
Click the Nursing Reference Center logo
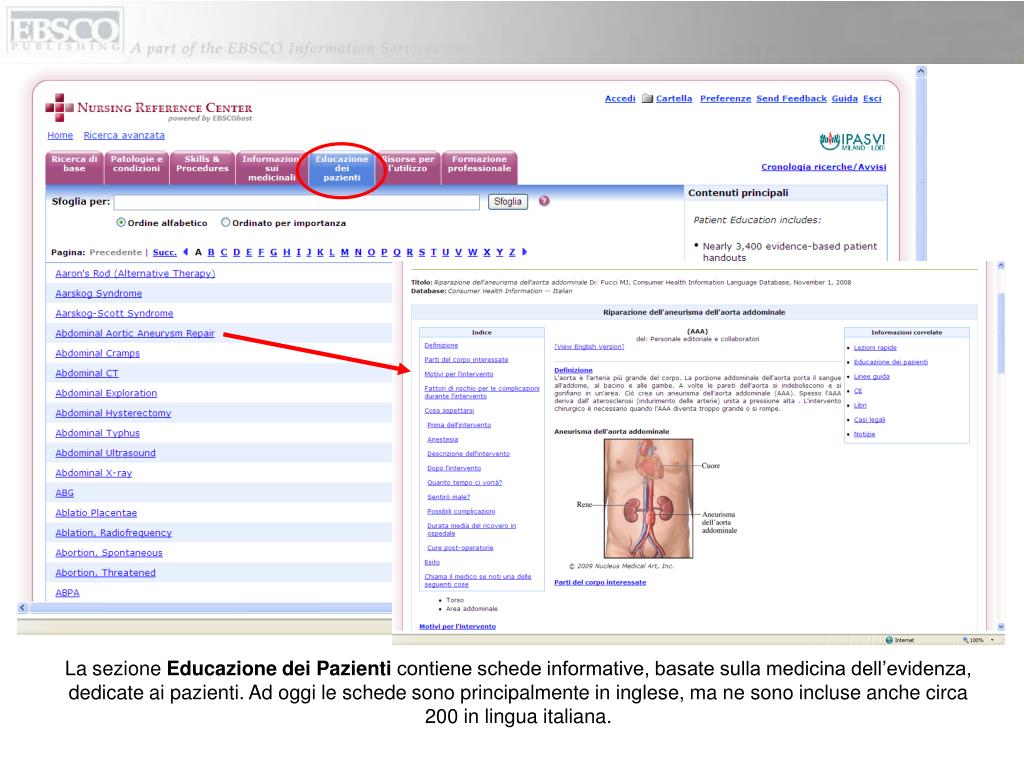point(149,108)
